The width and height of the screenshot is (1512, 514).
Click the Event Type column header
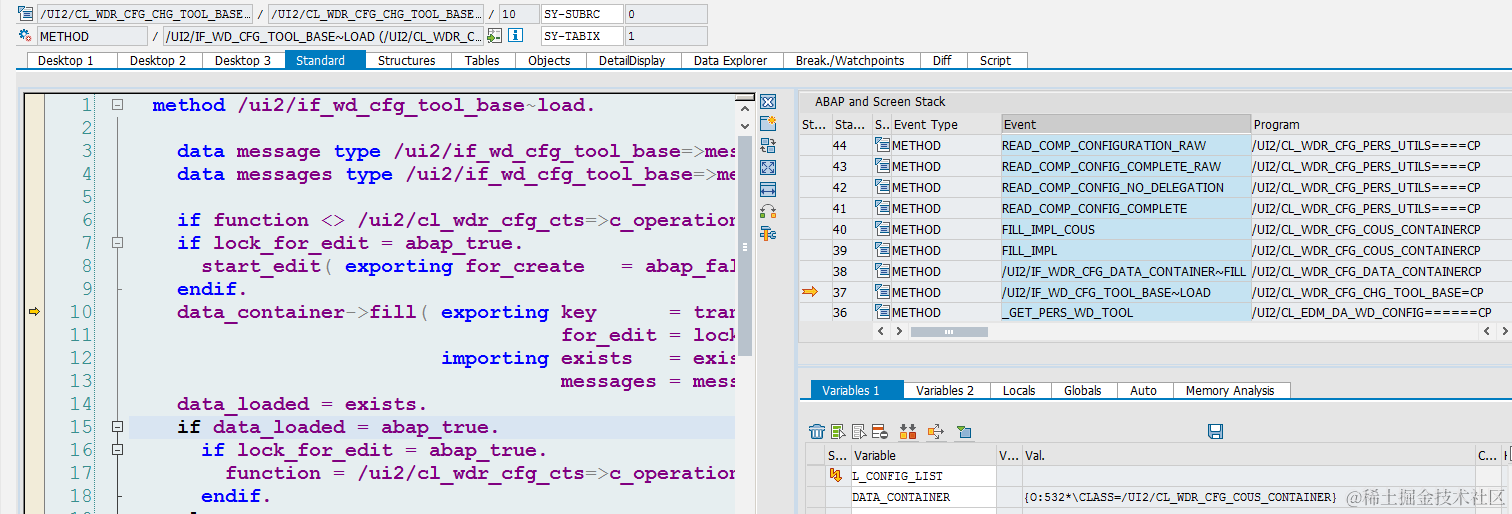coord(946,125)
